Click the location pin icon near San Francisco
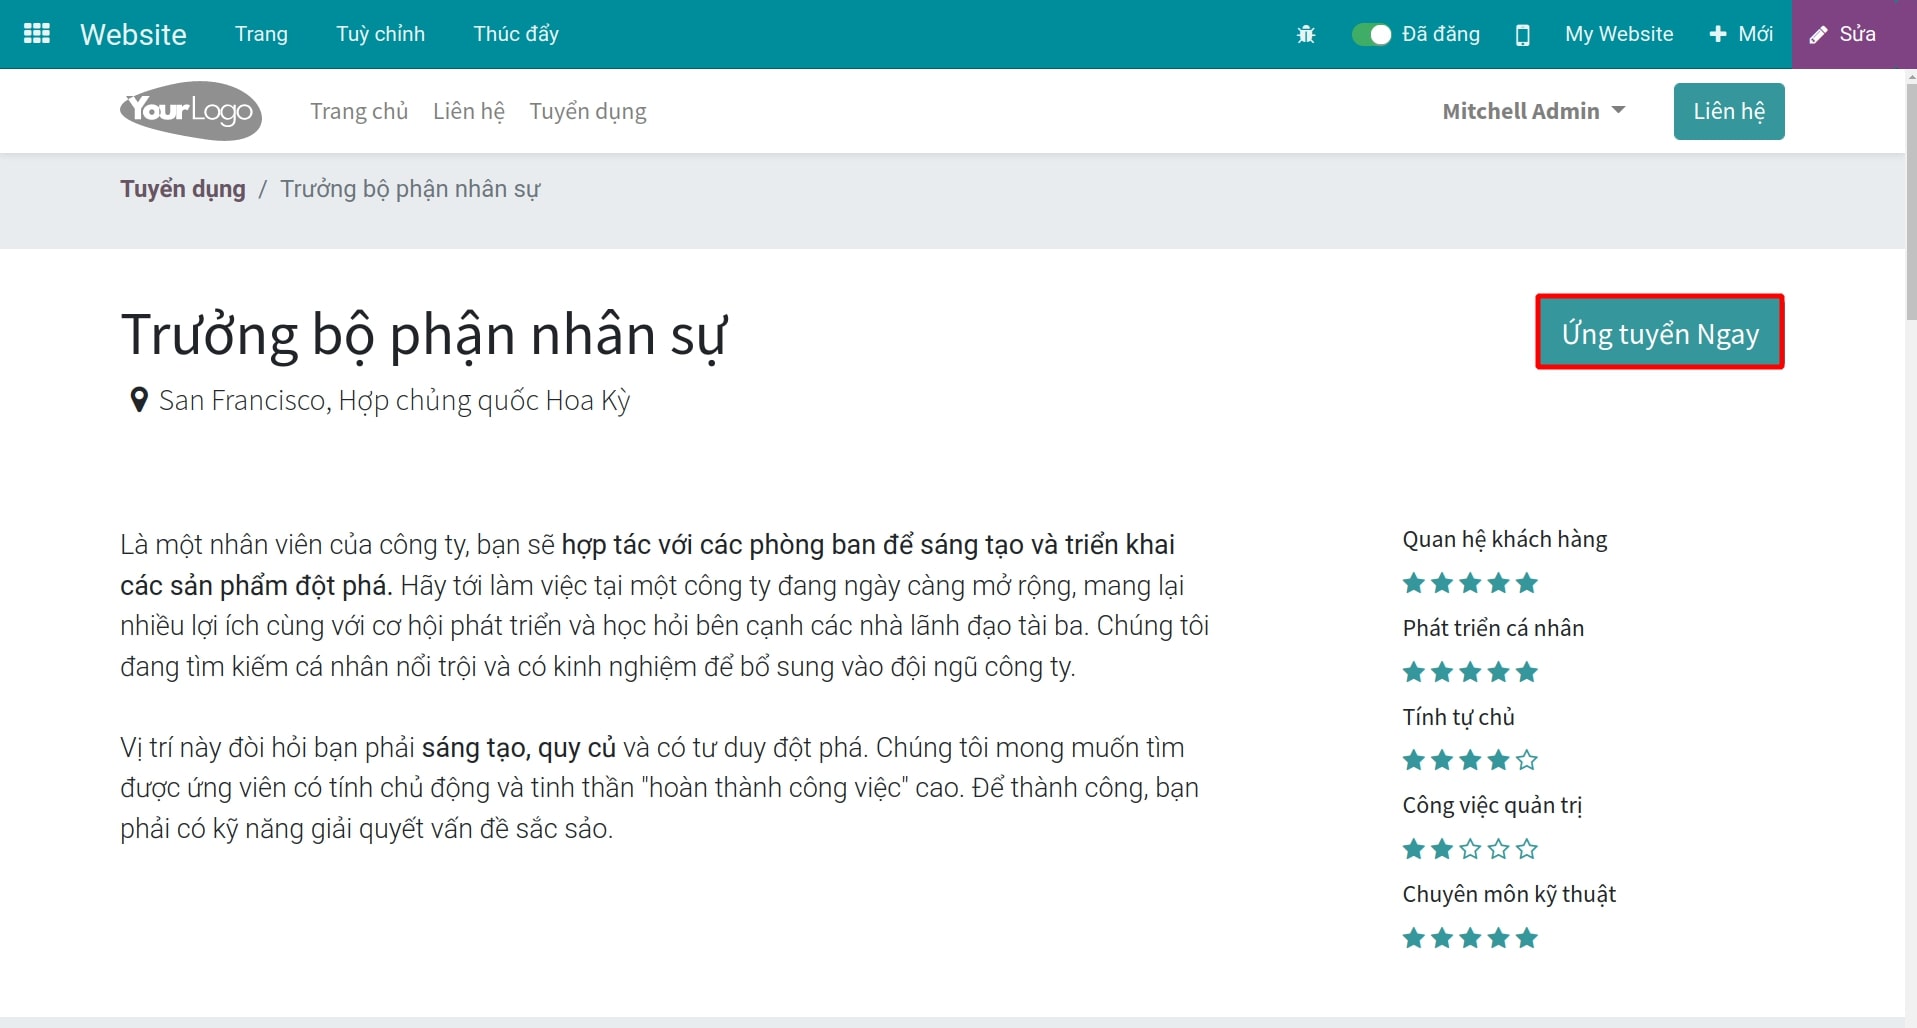The width and height of the screenshot is (1917, 1028). [139, 399]
